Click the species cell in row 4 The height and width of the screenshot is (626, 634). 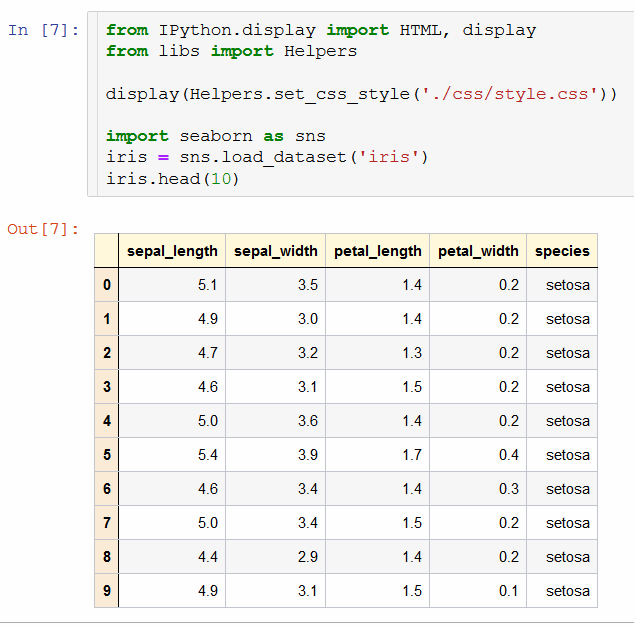coord(567,421)
